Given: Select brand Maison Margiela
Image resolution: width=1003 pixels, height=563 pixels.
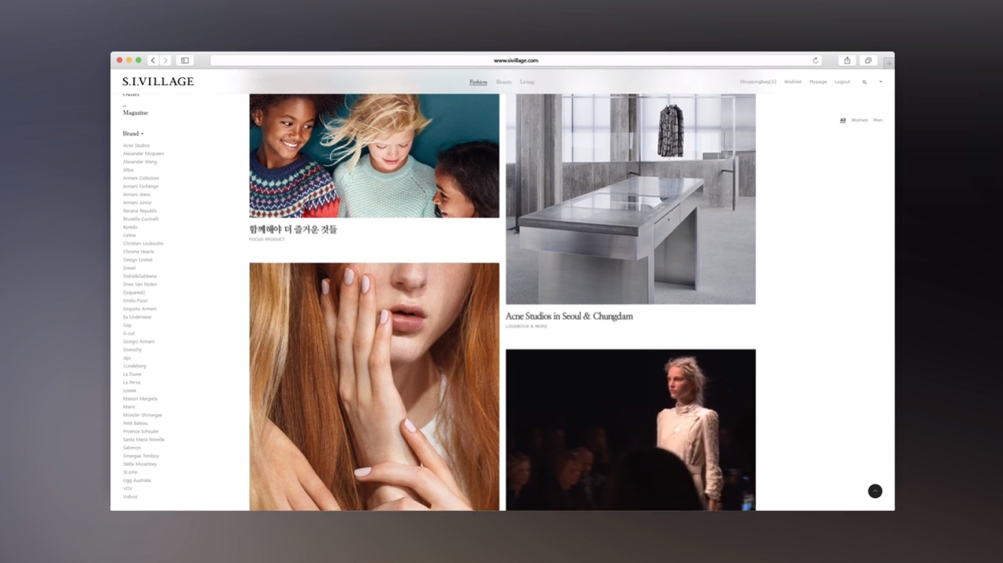Looking at the screenshot, I should point(140,399).
